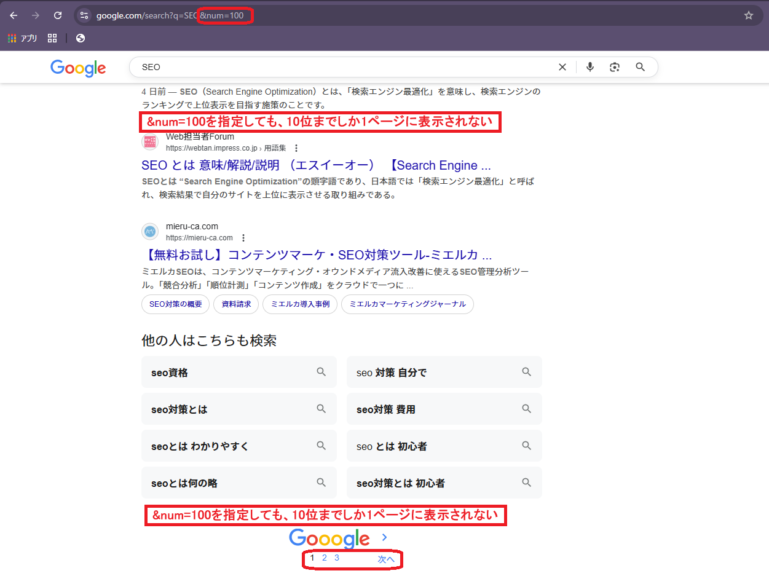
Task: Click the next-page chevron beside Gooogle logo
Action: coord(384,537)
